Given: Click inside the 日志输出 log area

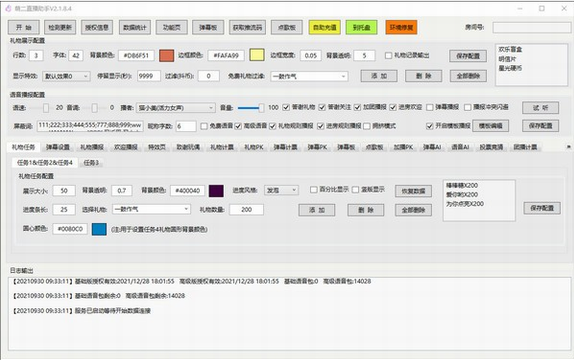Looking at the screenshot, I should 289,314.
